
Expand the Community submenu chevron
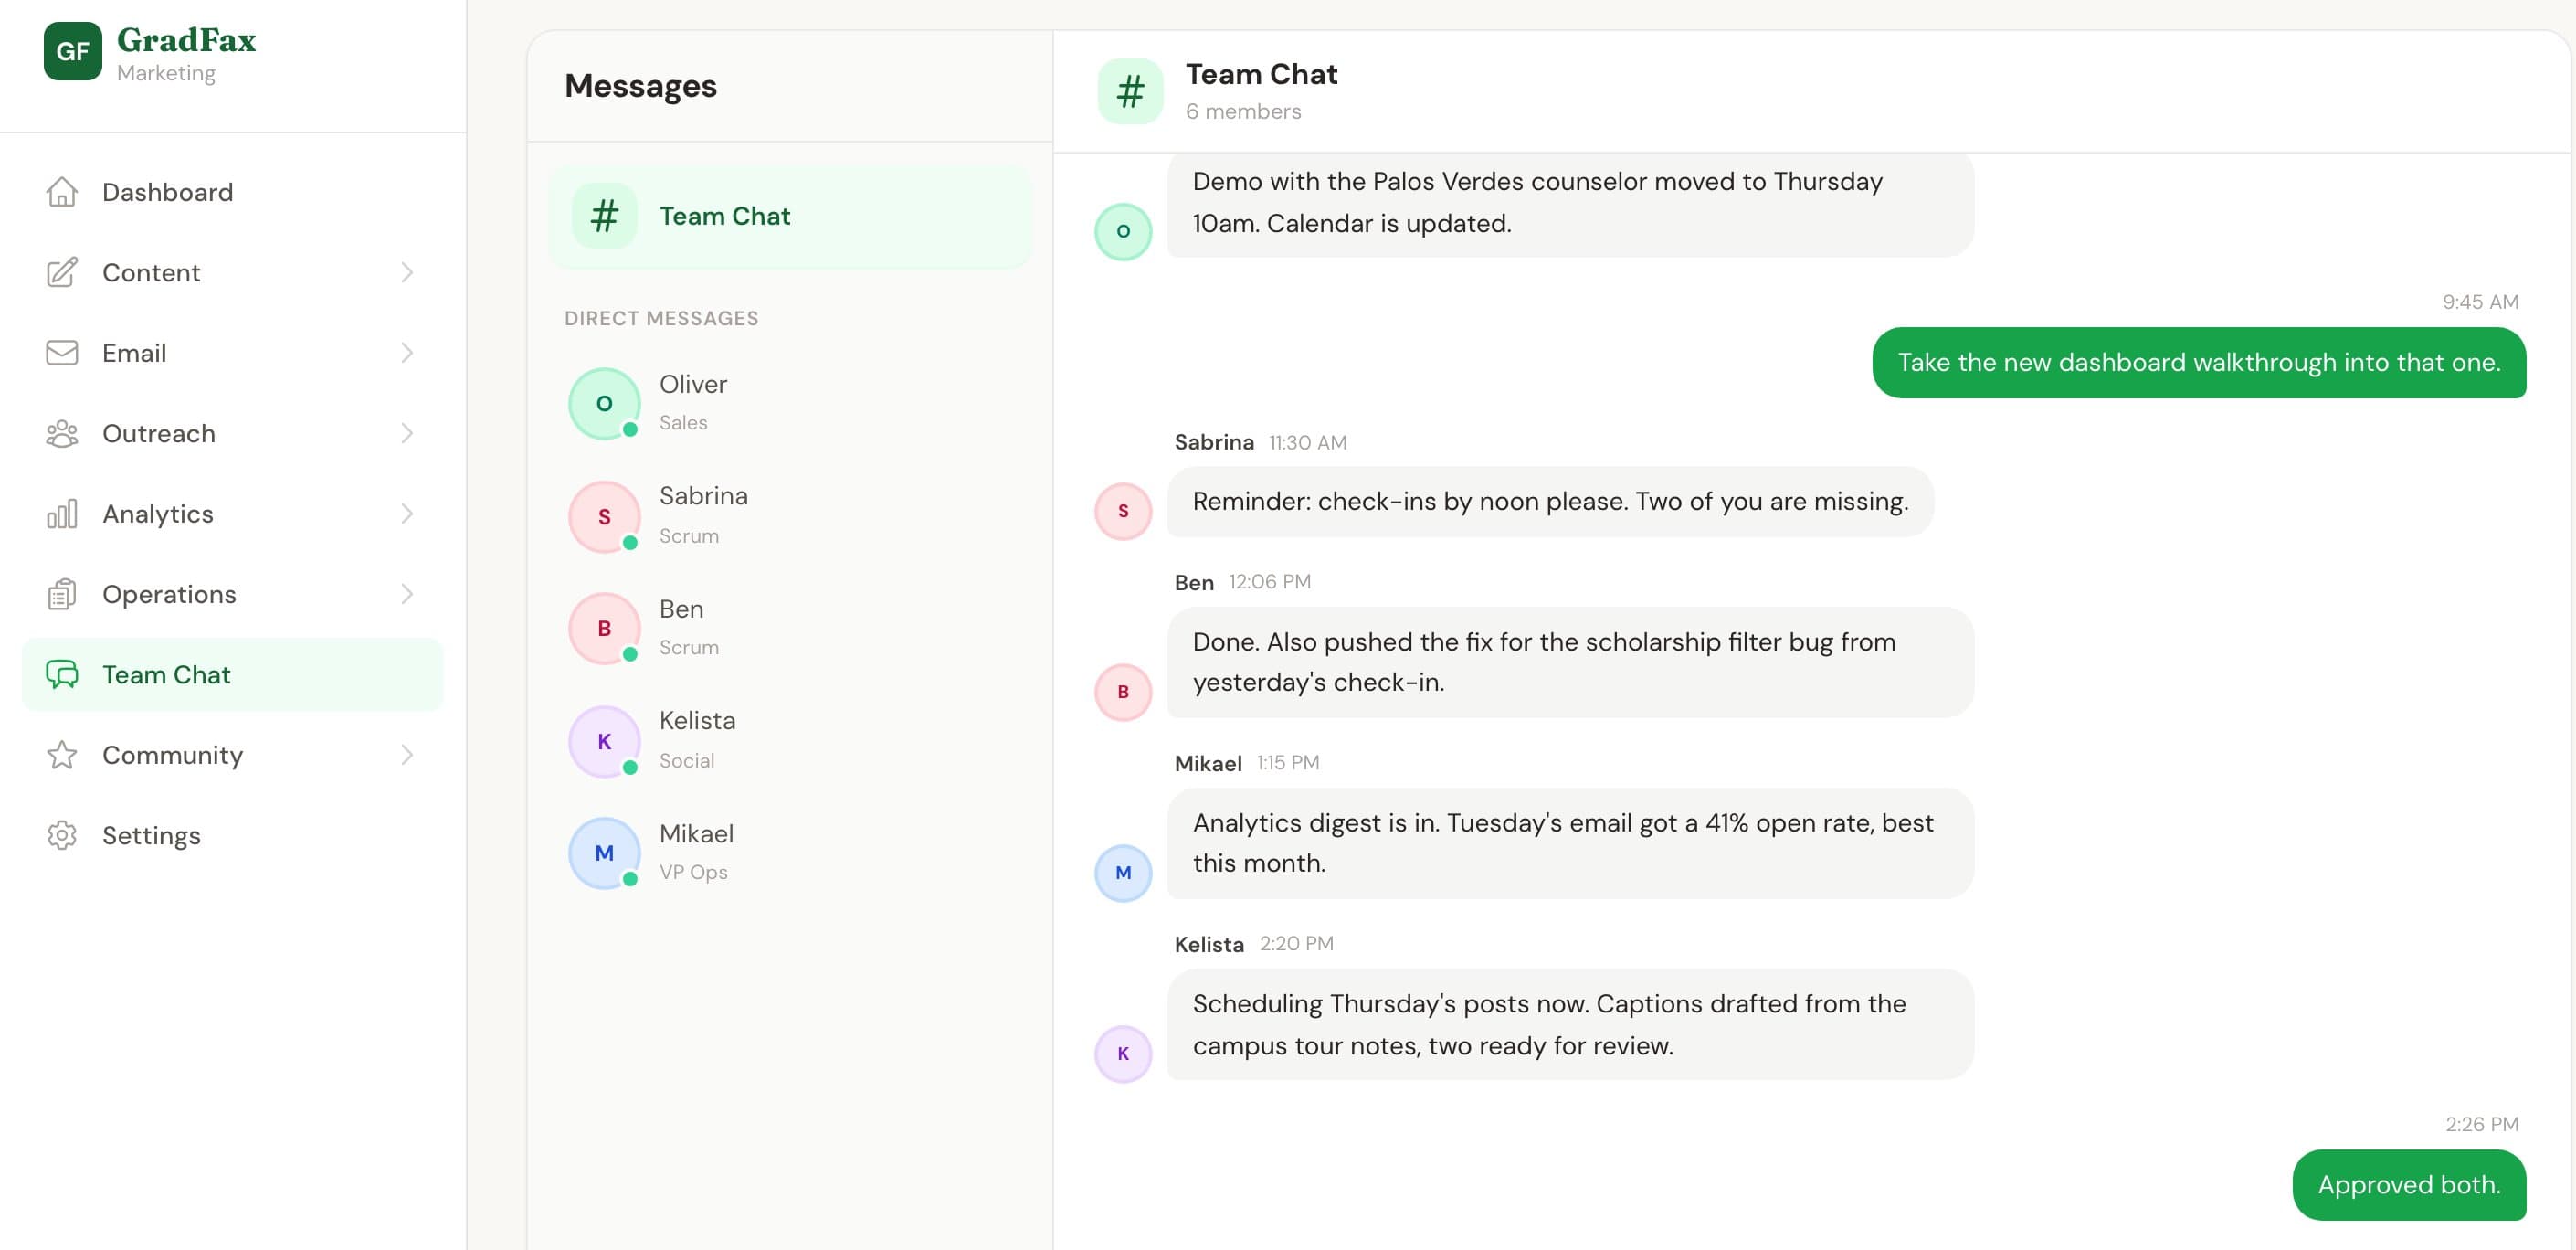[407, 755]
